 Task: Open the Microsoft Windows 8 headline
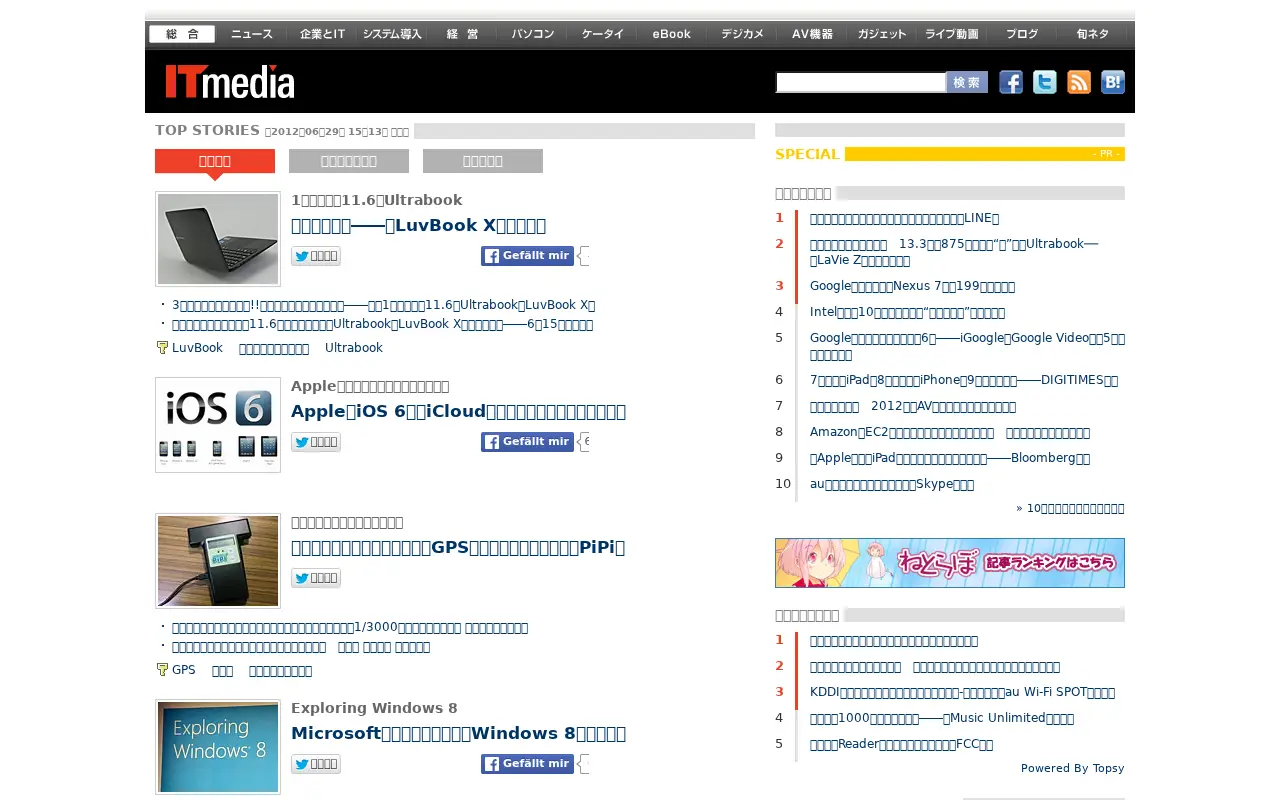458,733
